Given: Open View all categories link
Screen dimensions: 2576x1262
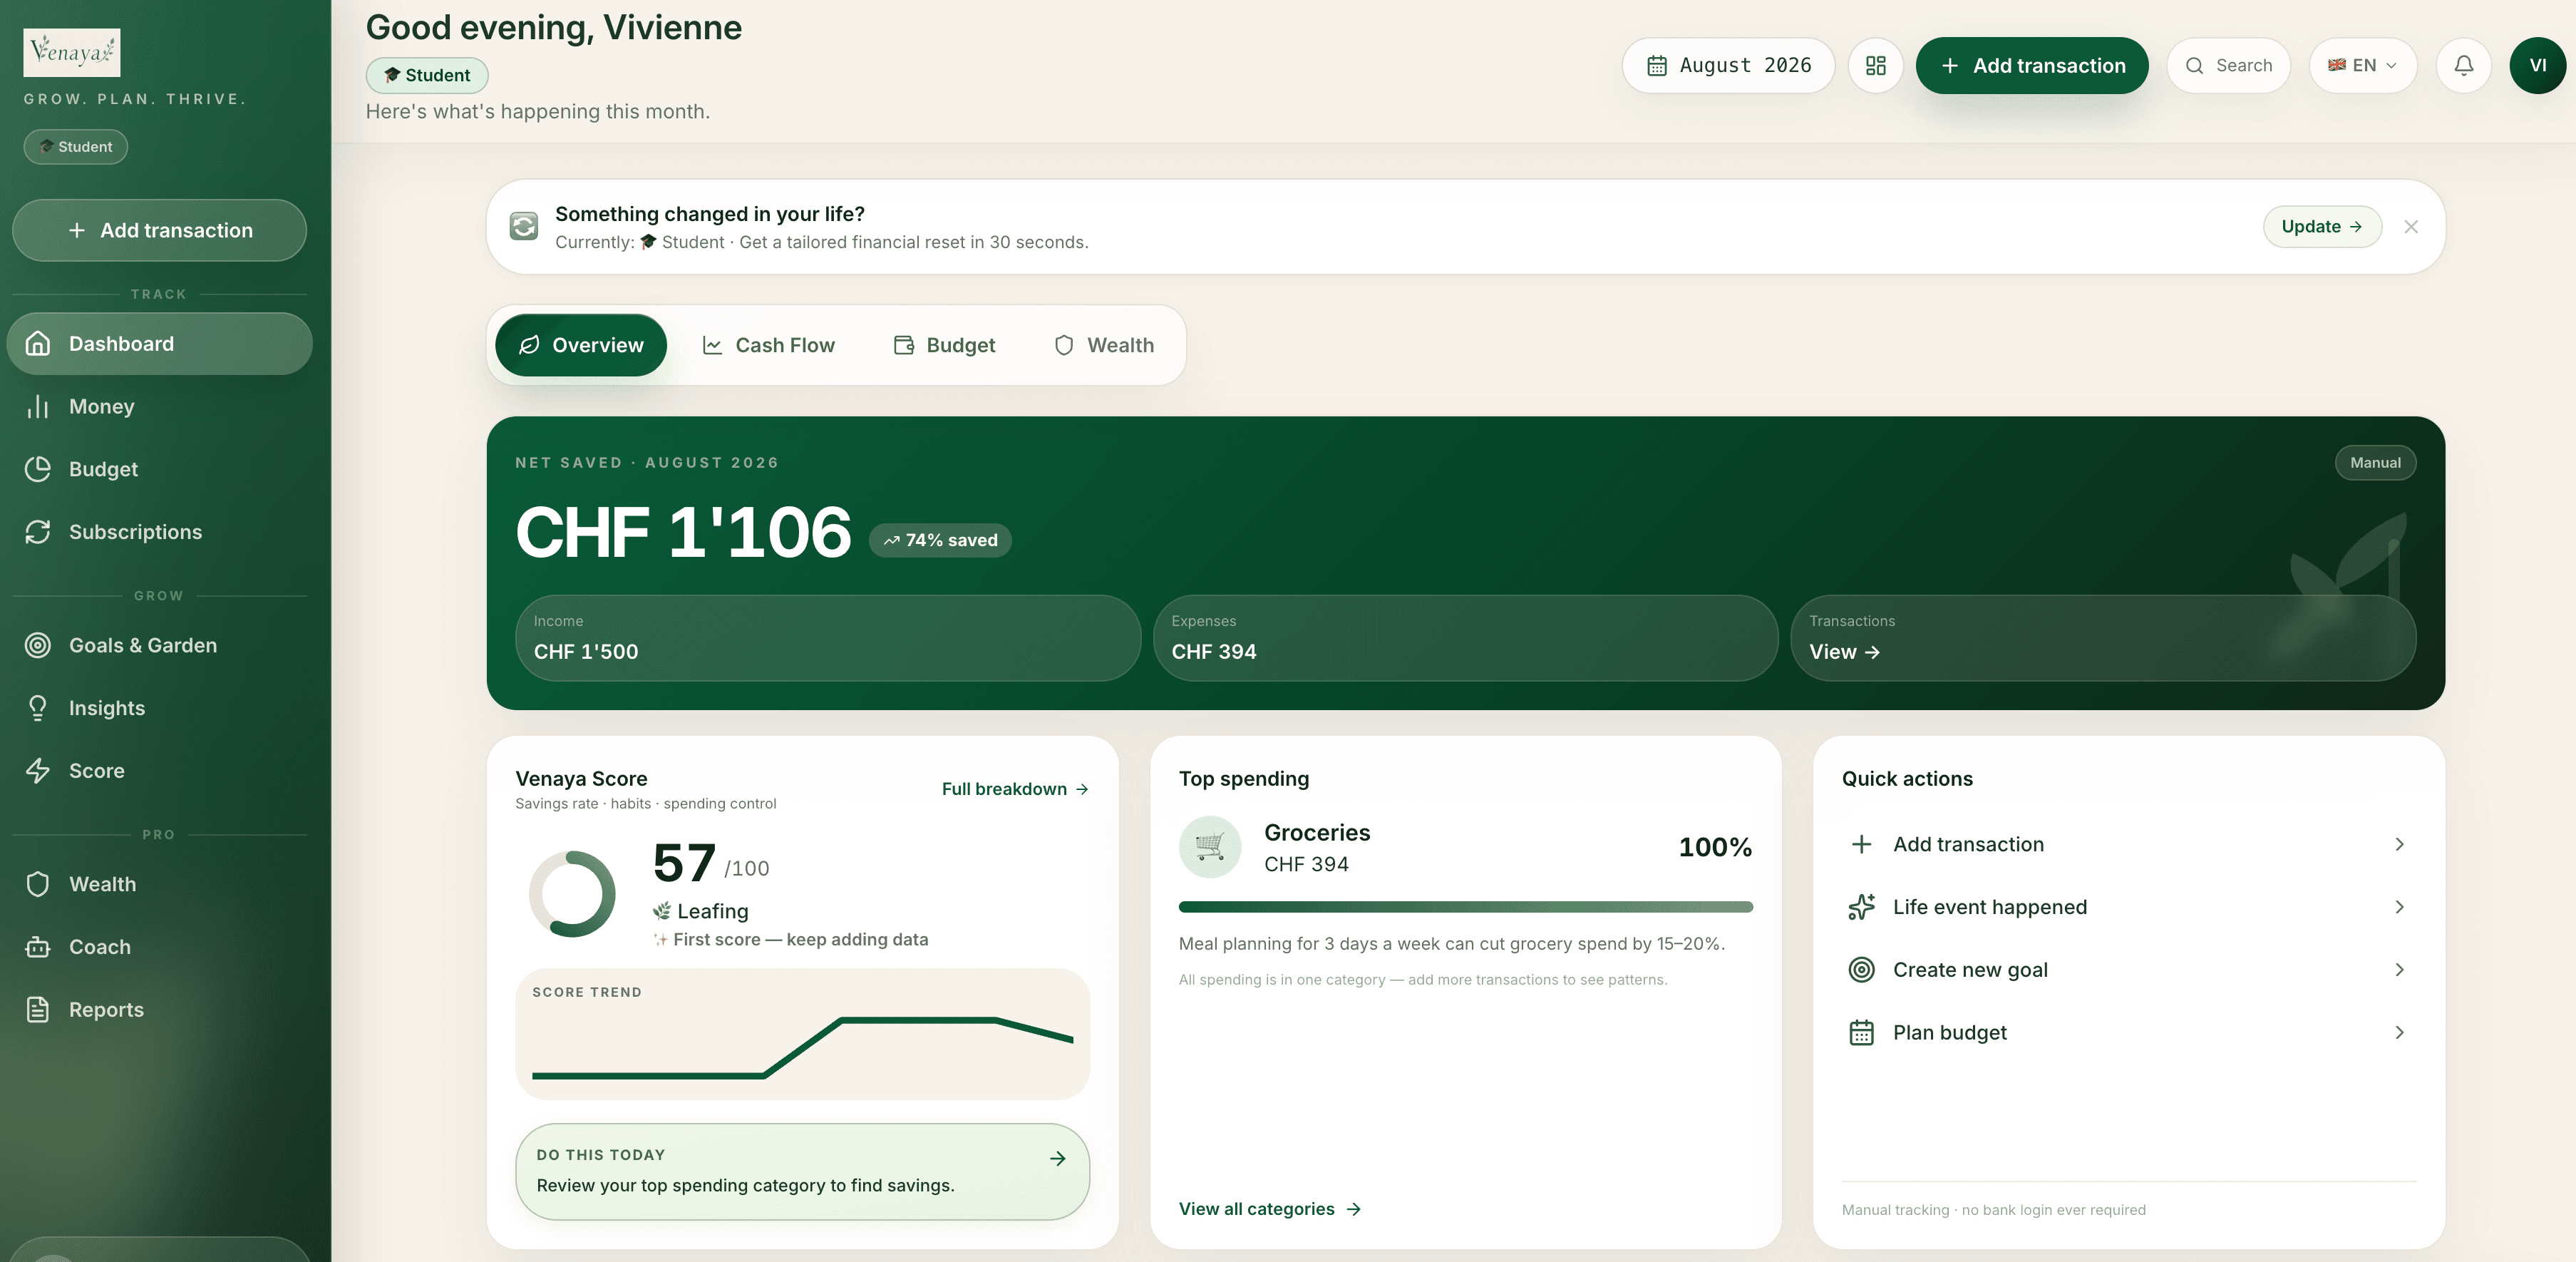Looking at the screenshot, I should point(1270,1209).
